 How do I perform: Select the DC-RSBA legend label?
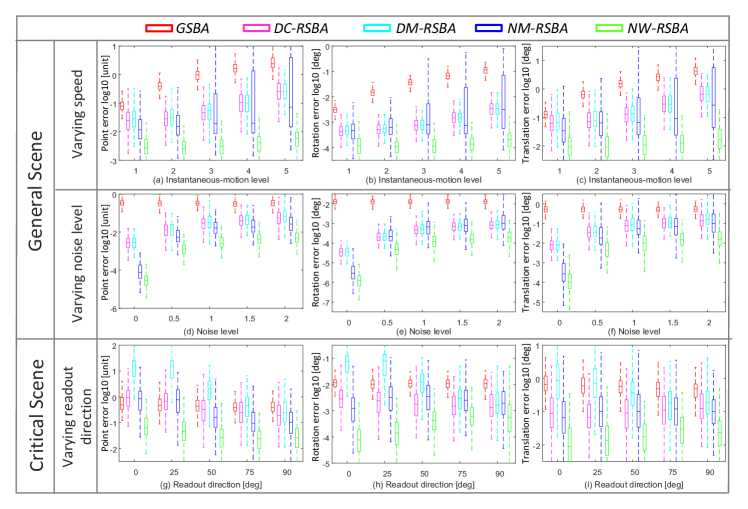[x=301, y=29]
